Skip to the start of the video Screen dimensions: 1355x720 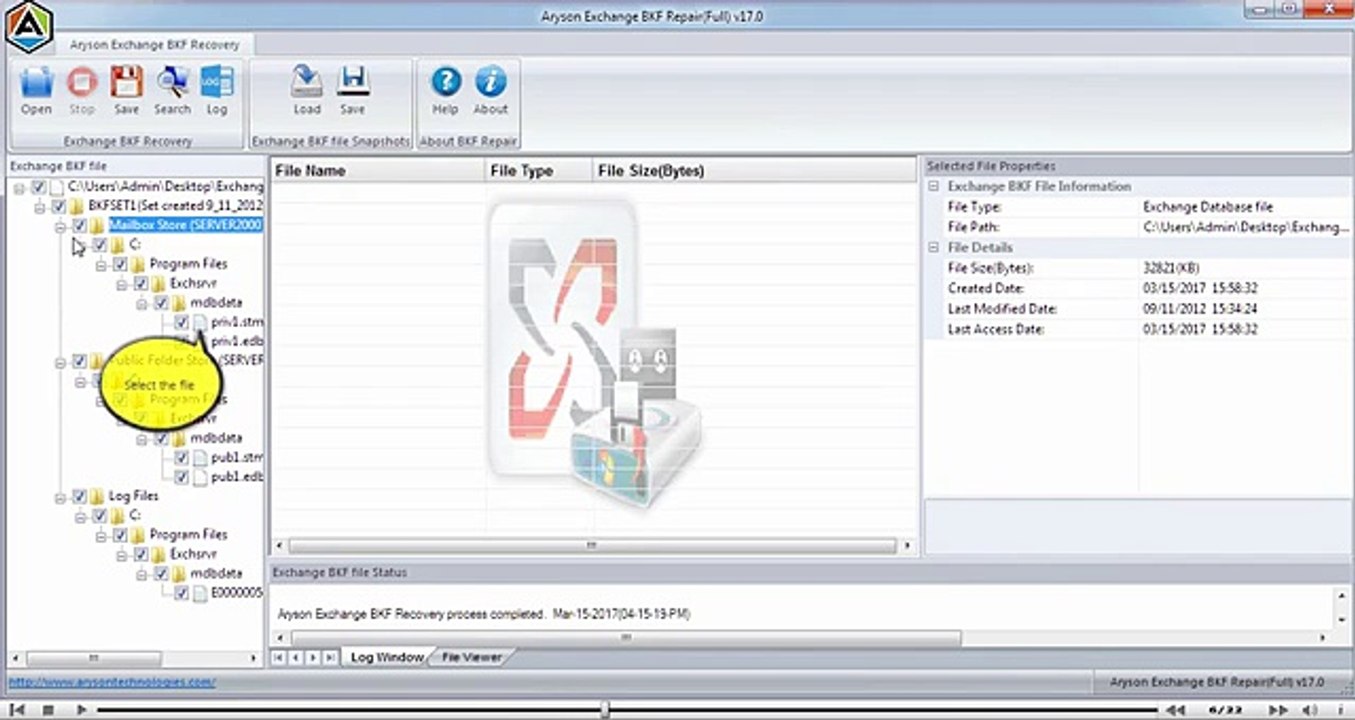tap(16, 709)
